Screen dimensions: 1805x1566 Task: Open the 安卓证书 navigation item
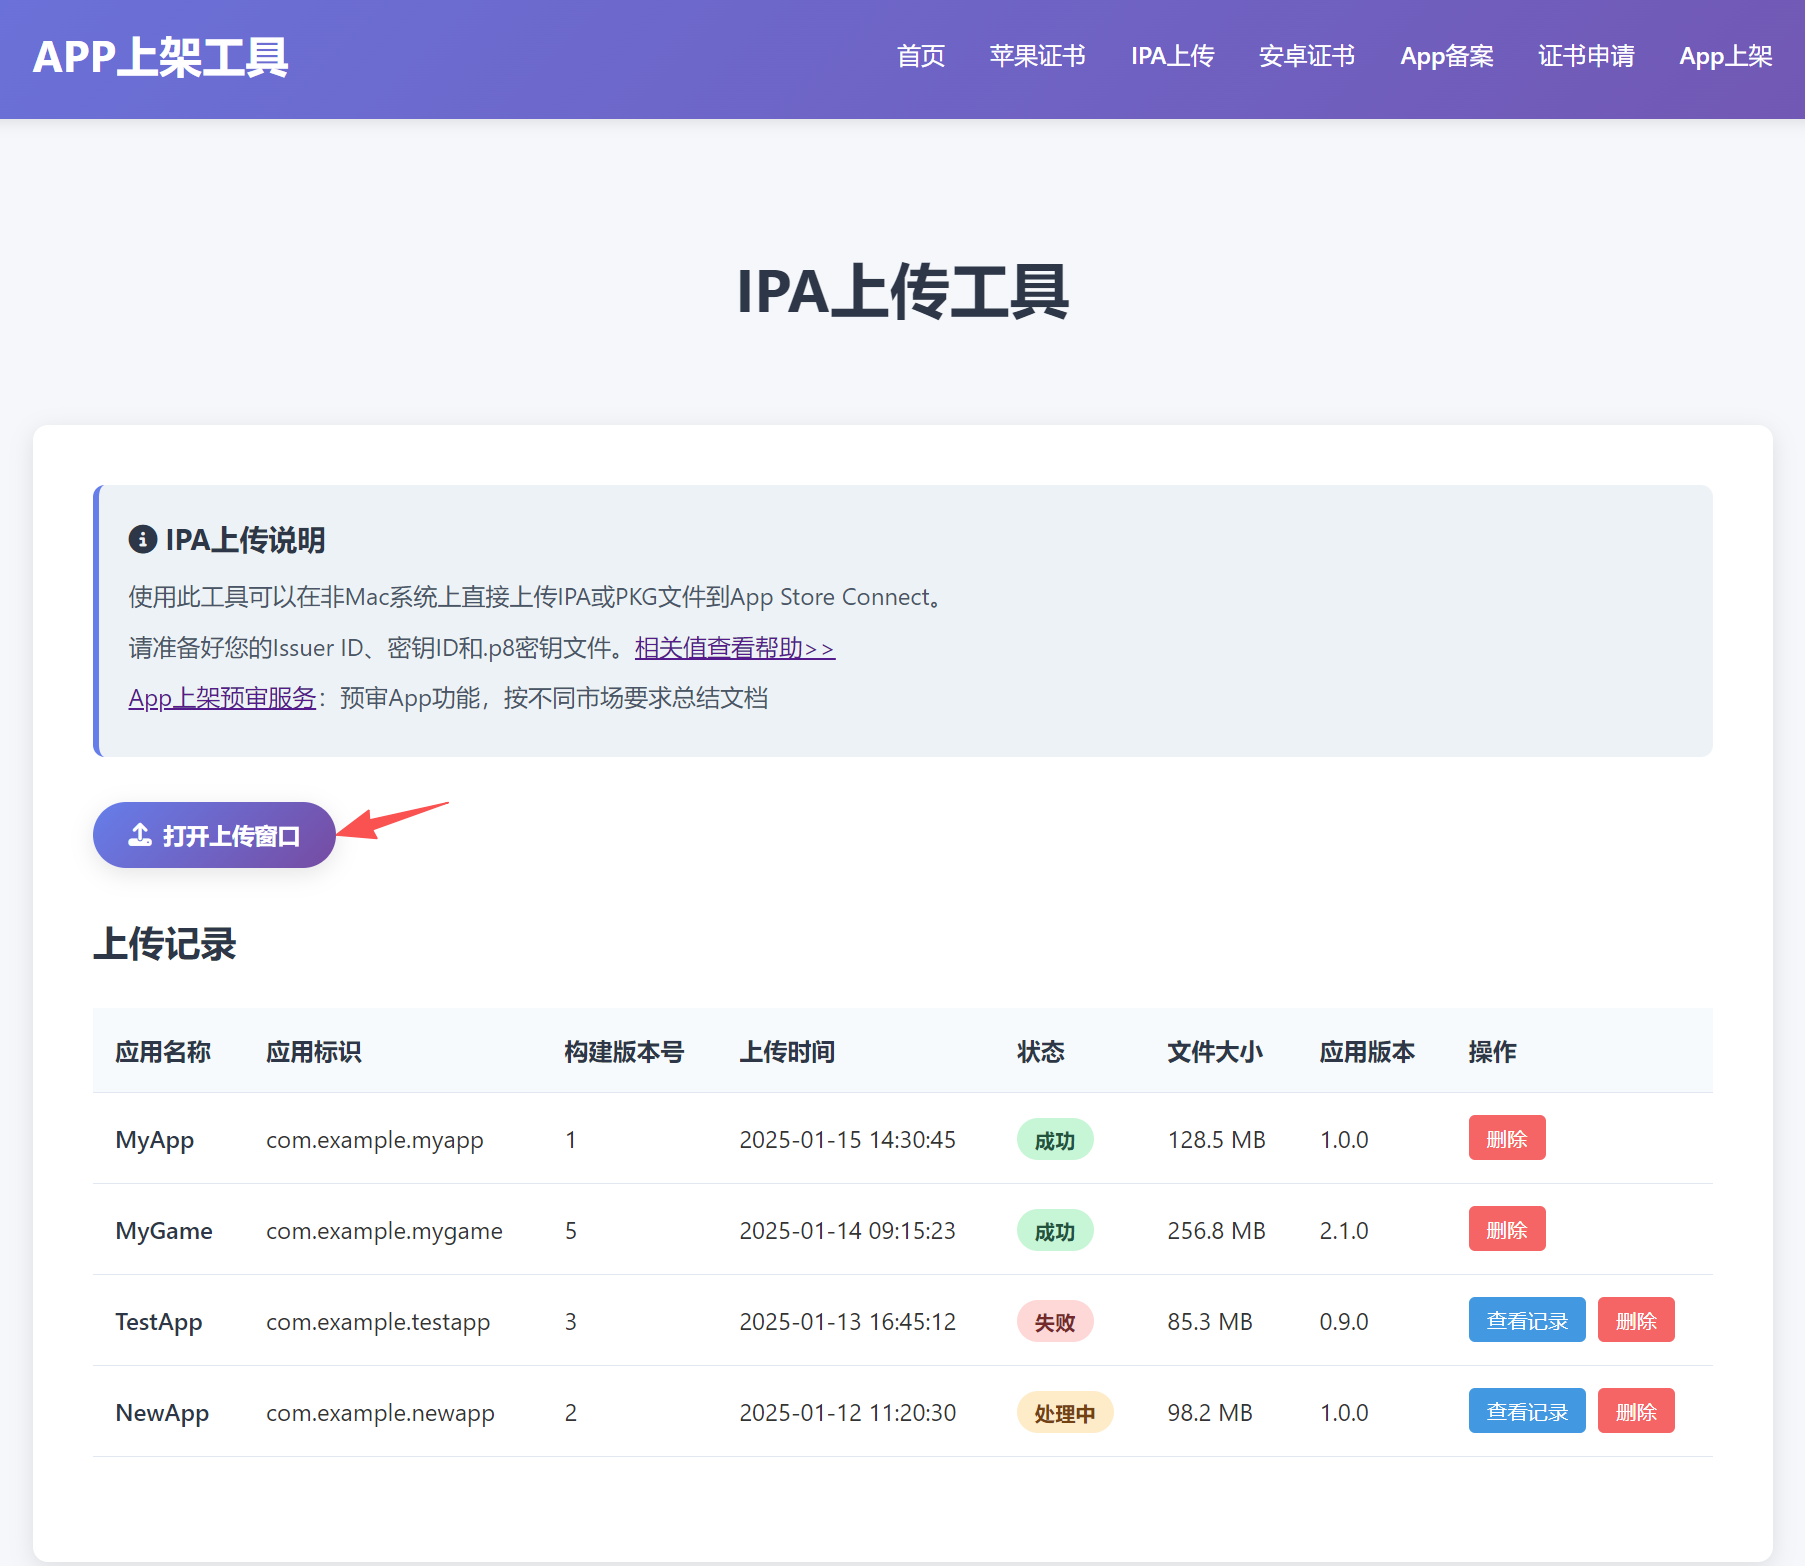tap(1306, 56)
